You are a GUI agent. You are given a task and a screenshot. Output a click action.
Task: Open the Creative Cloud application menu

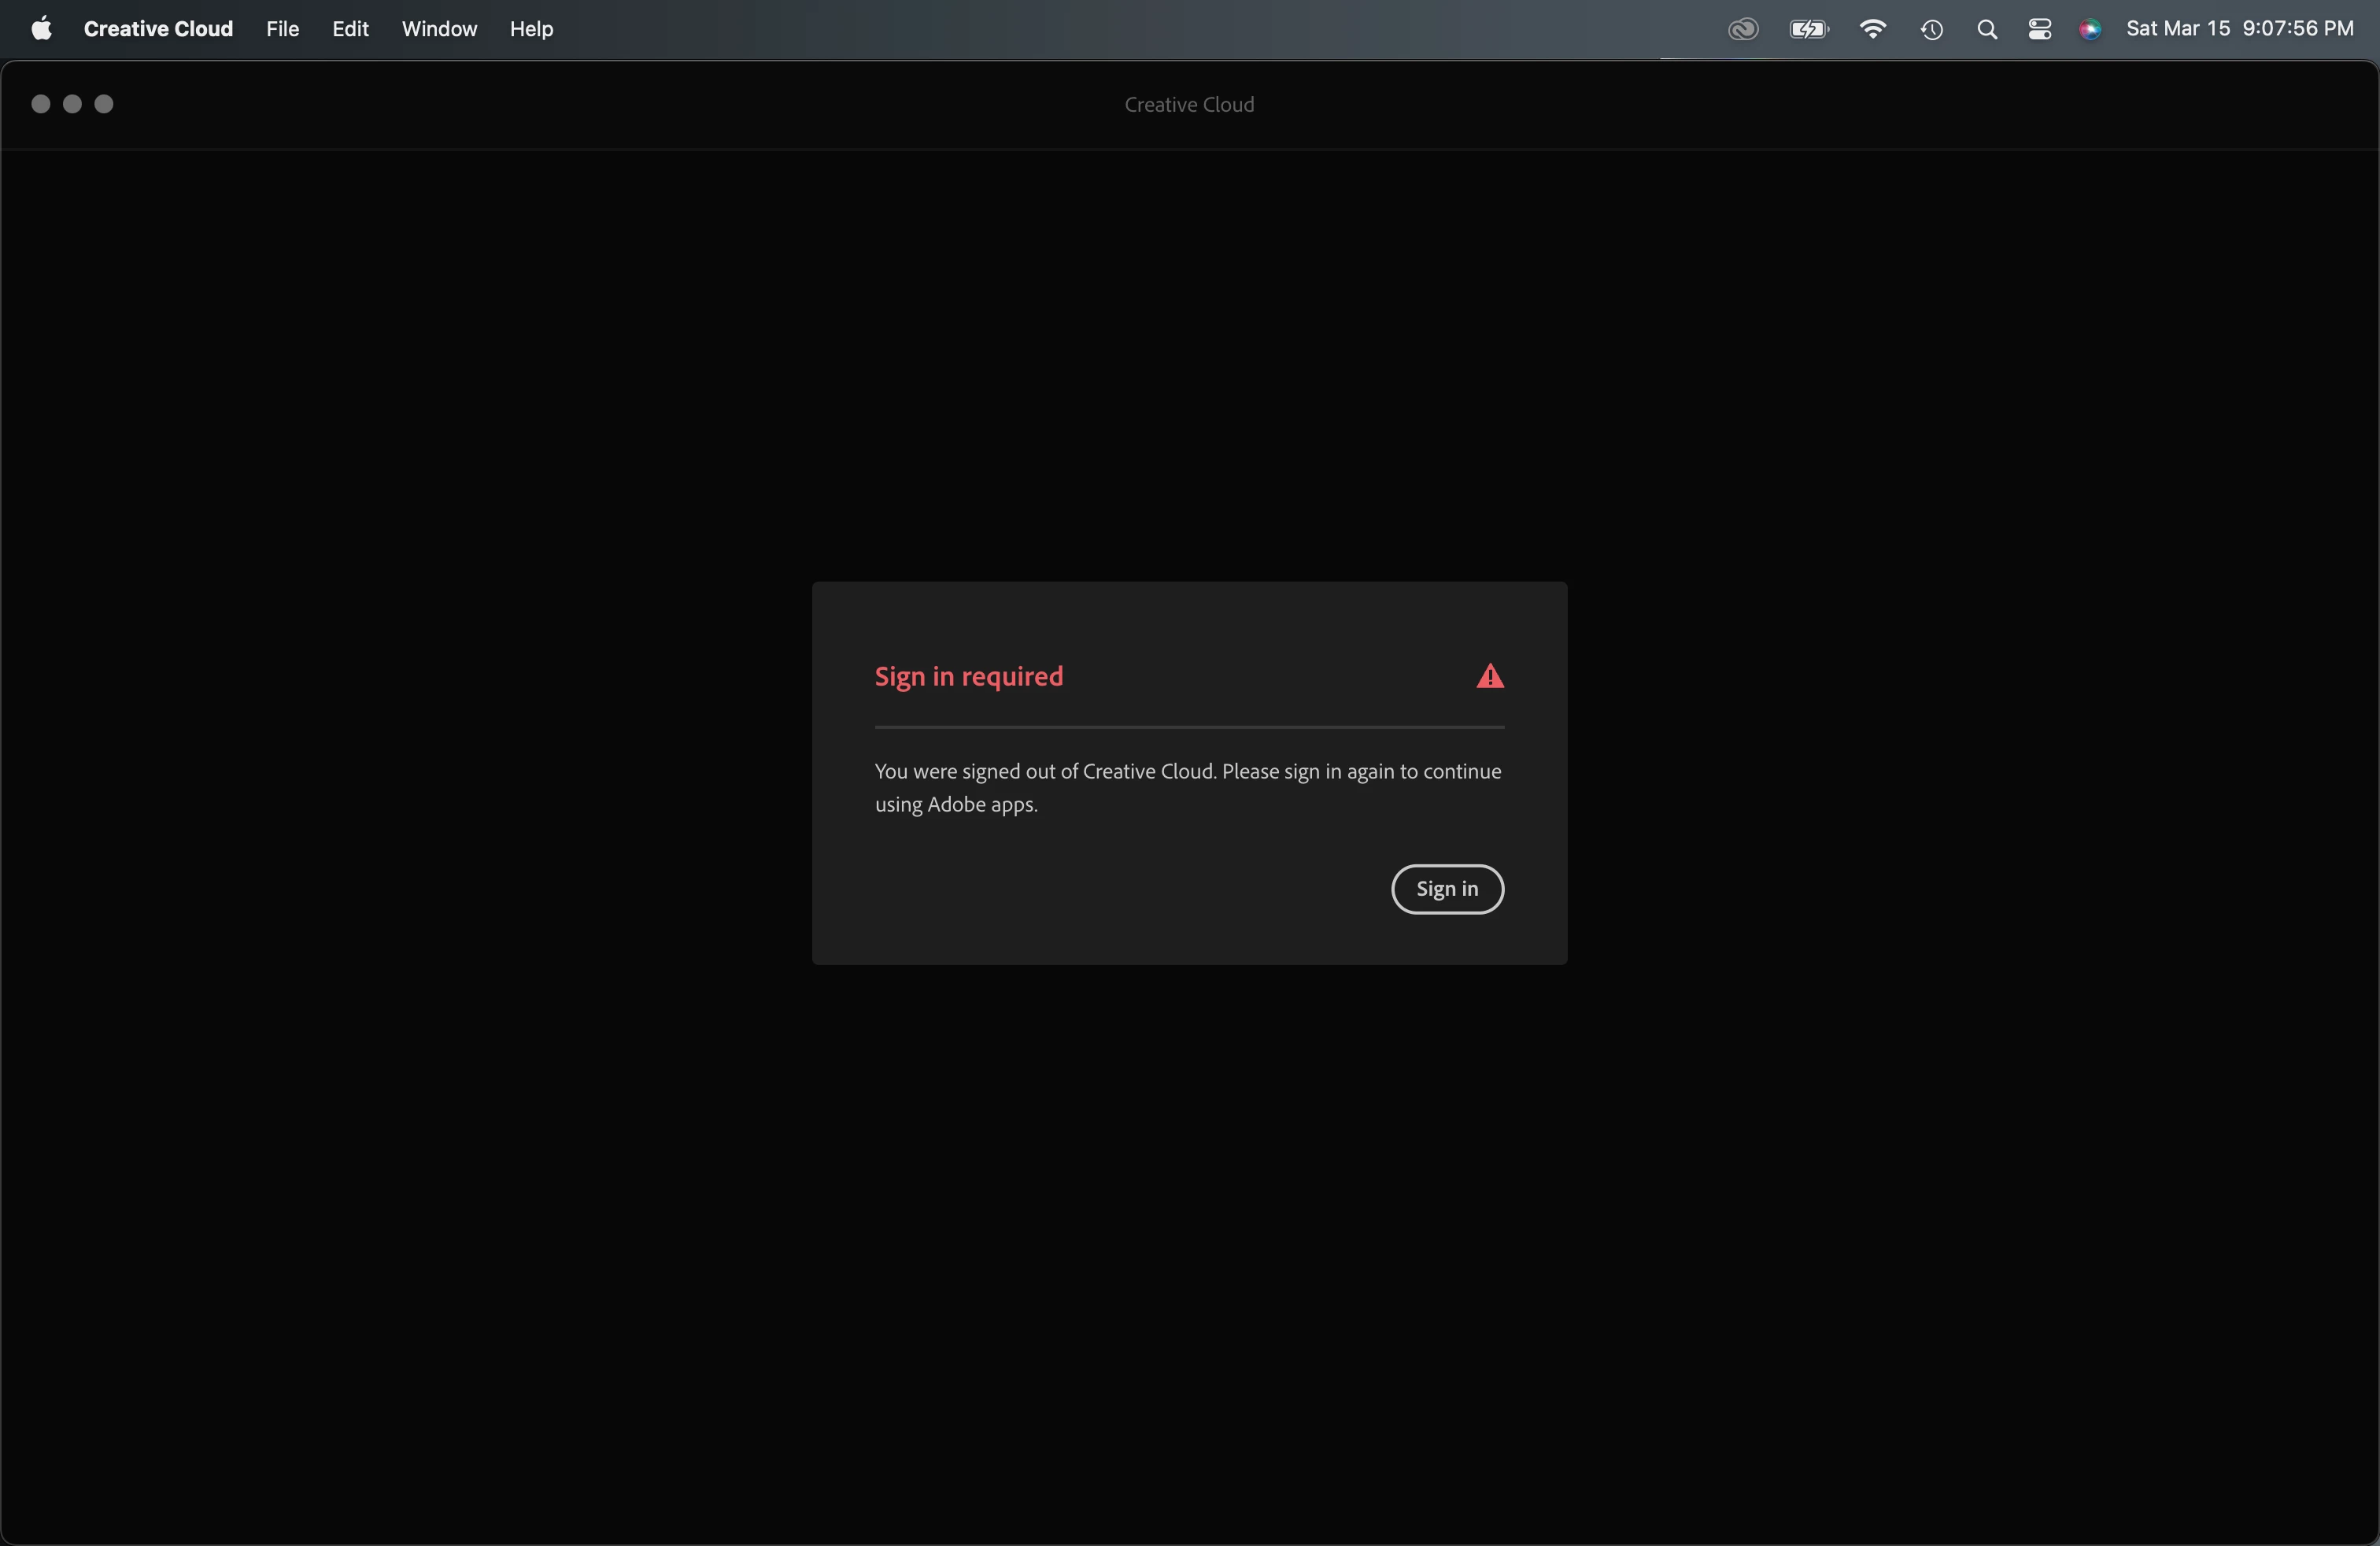pos(158,29)
